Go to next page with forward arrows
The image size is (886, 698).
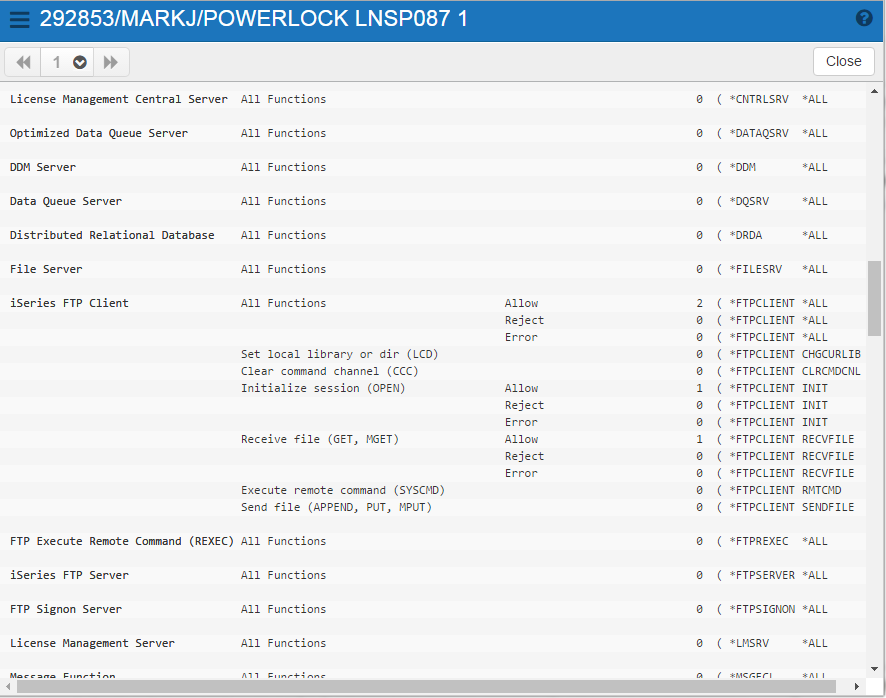click(111, 62)
